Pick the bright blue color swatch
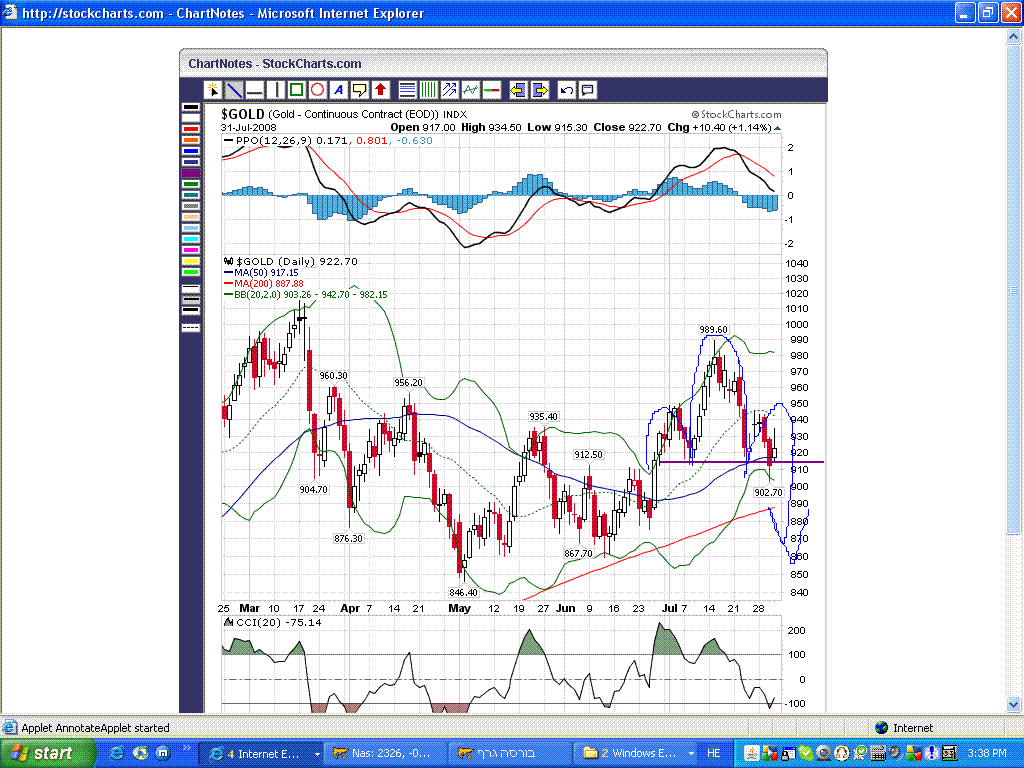The height and width of the screenshot is (768, 1024). tap(191, 152)
